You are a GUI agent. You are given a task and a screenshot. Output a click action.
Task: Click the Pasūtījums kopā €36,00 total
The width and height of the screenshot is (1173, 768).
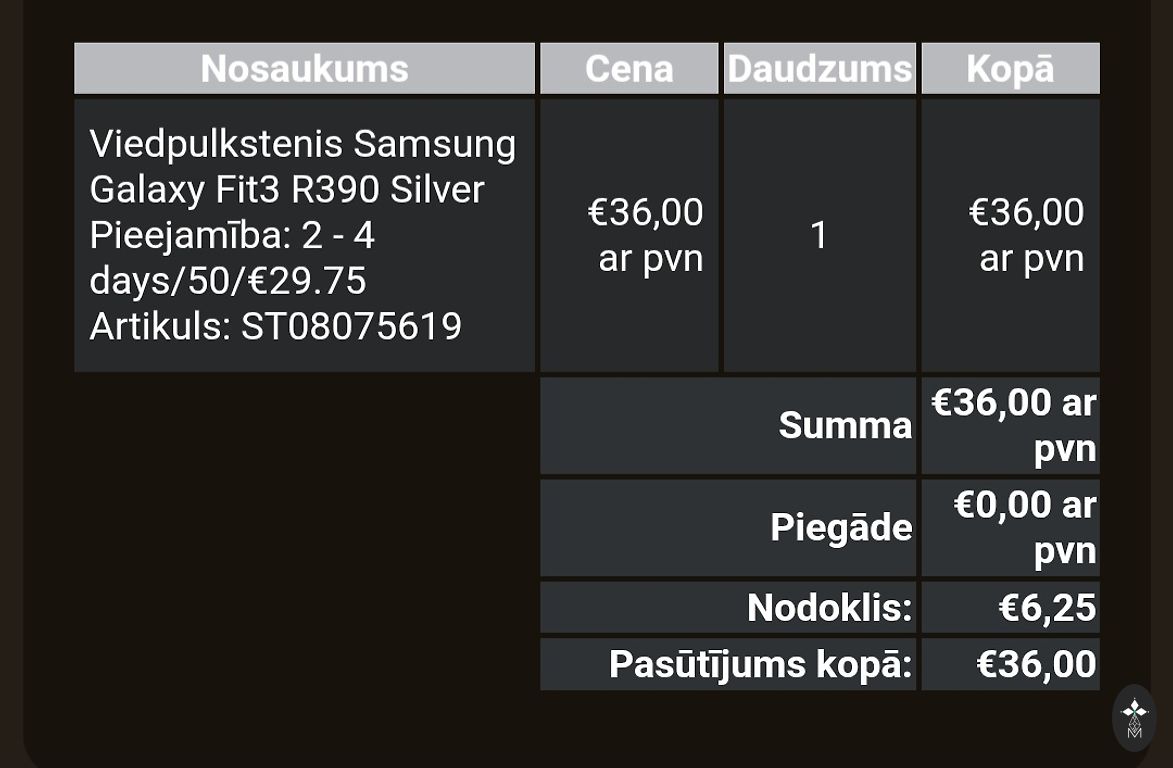(1036, 664)
